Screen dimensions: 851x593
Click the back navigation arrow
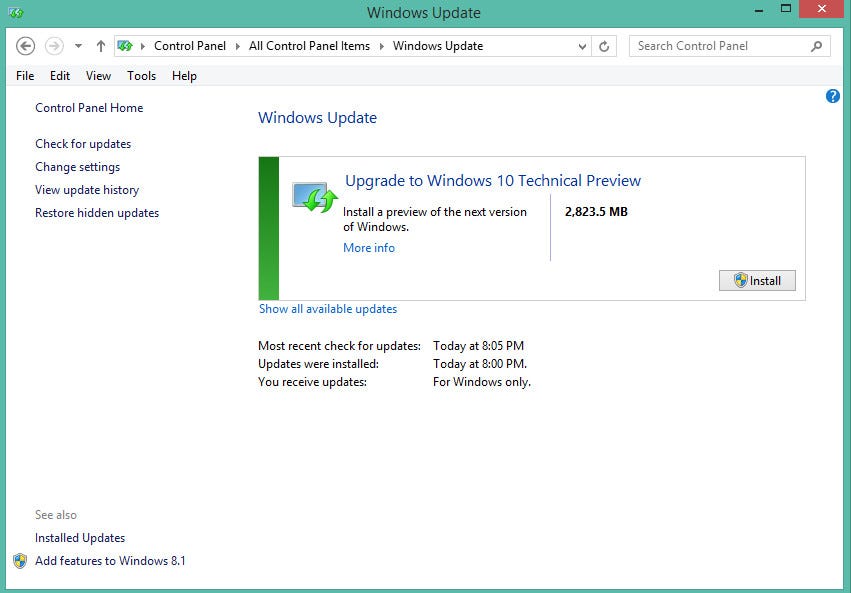tap(23, 46)
